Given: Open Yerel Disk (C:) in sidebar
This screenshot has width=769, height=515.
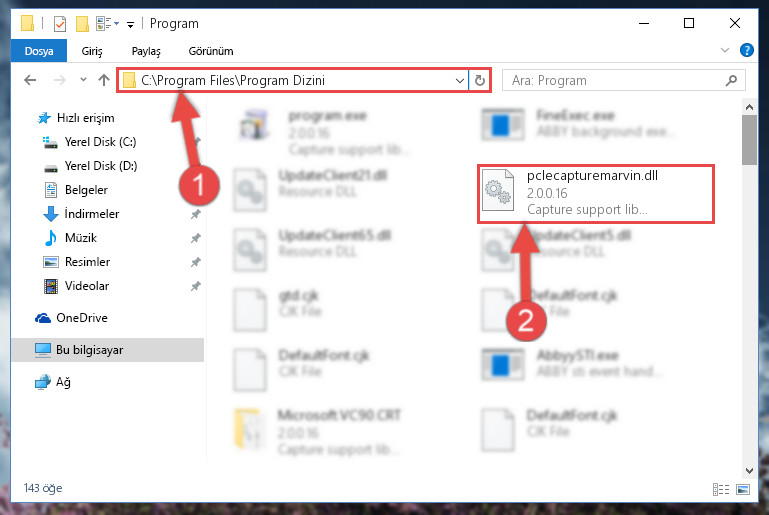Looking at the screenshot, I should tap(100, 142).
